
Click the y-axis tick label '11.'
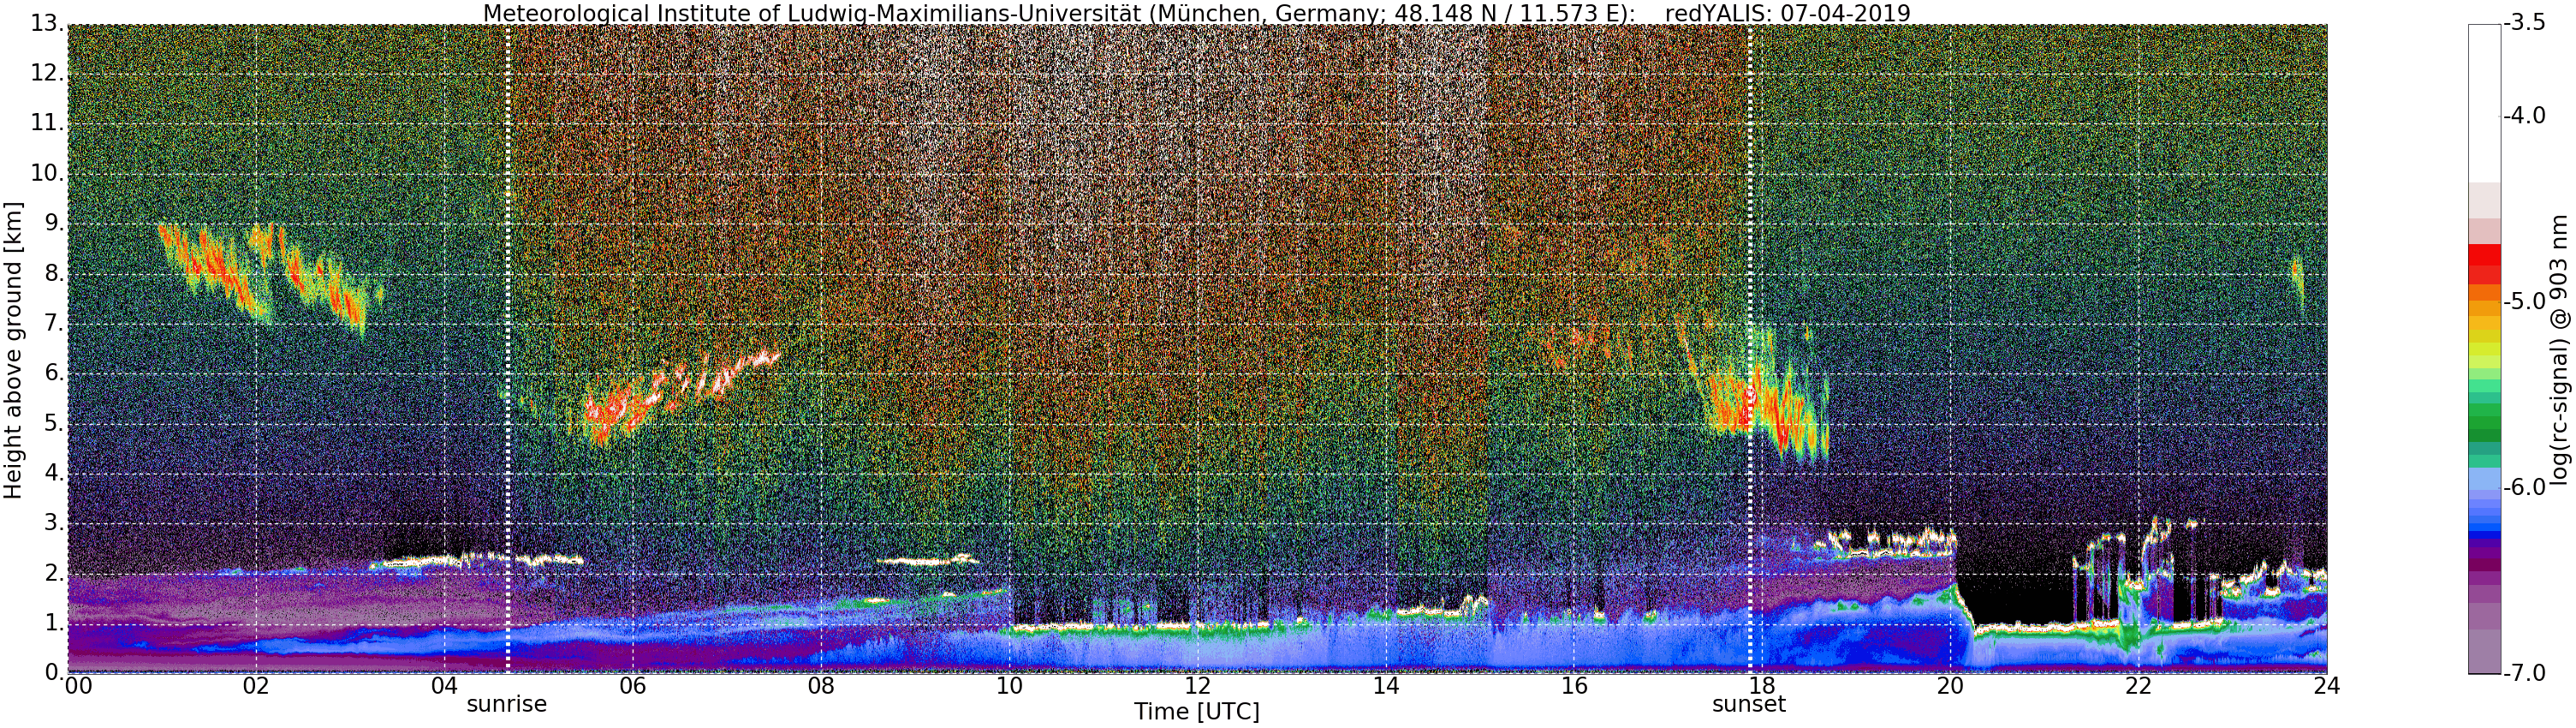45,124
